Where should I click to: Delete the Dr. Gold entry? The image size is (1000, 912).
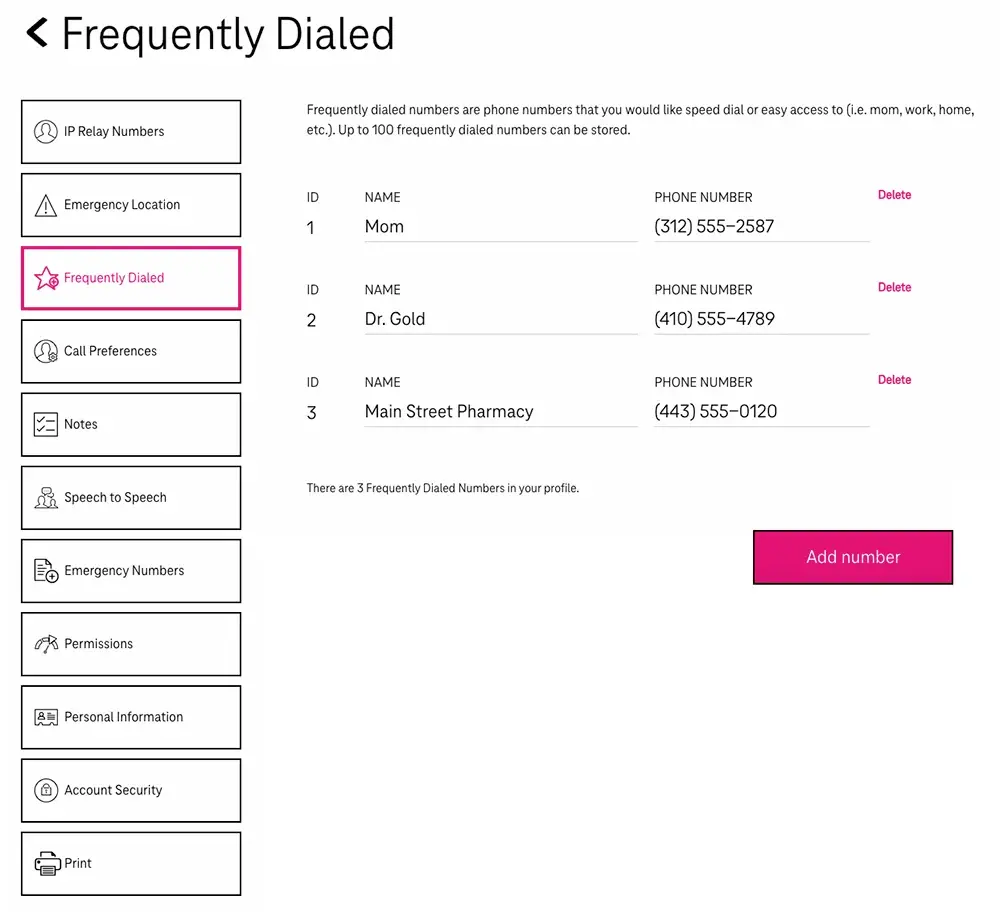(x=893, y=287)
